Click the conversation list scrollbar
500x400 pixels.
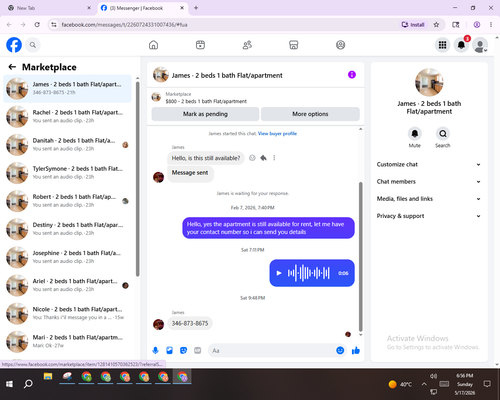(137, 178)
